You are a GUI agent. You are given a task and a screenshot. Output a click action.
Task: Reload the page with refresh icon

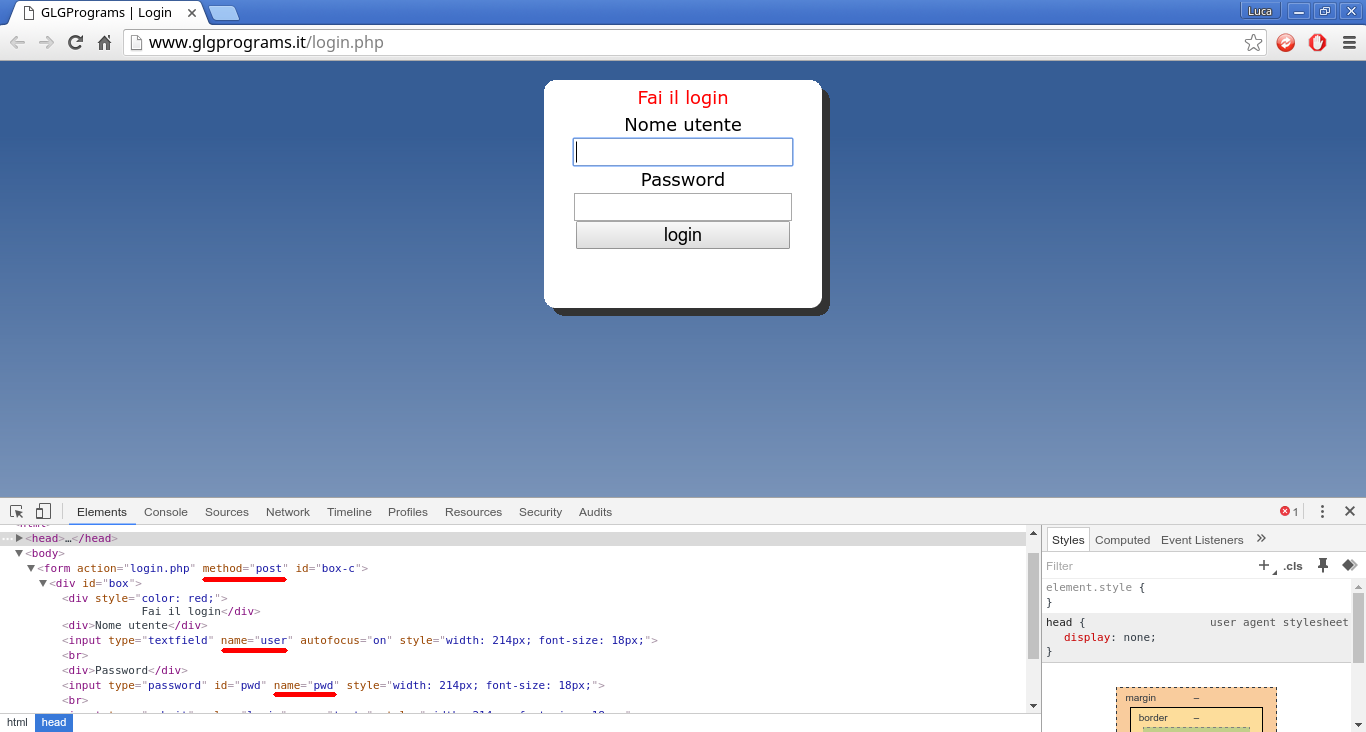[75, 42]
